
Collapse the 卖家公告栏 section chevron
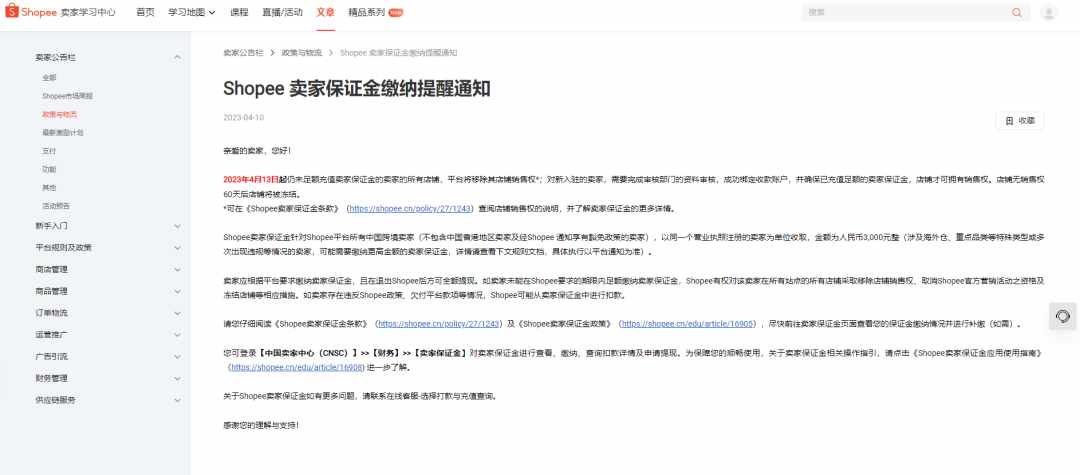177,57
